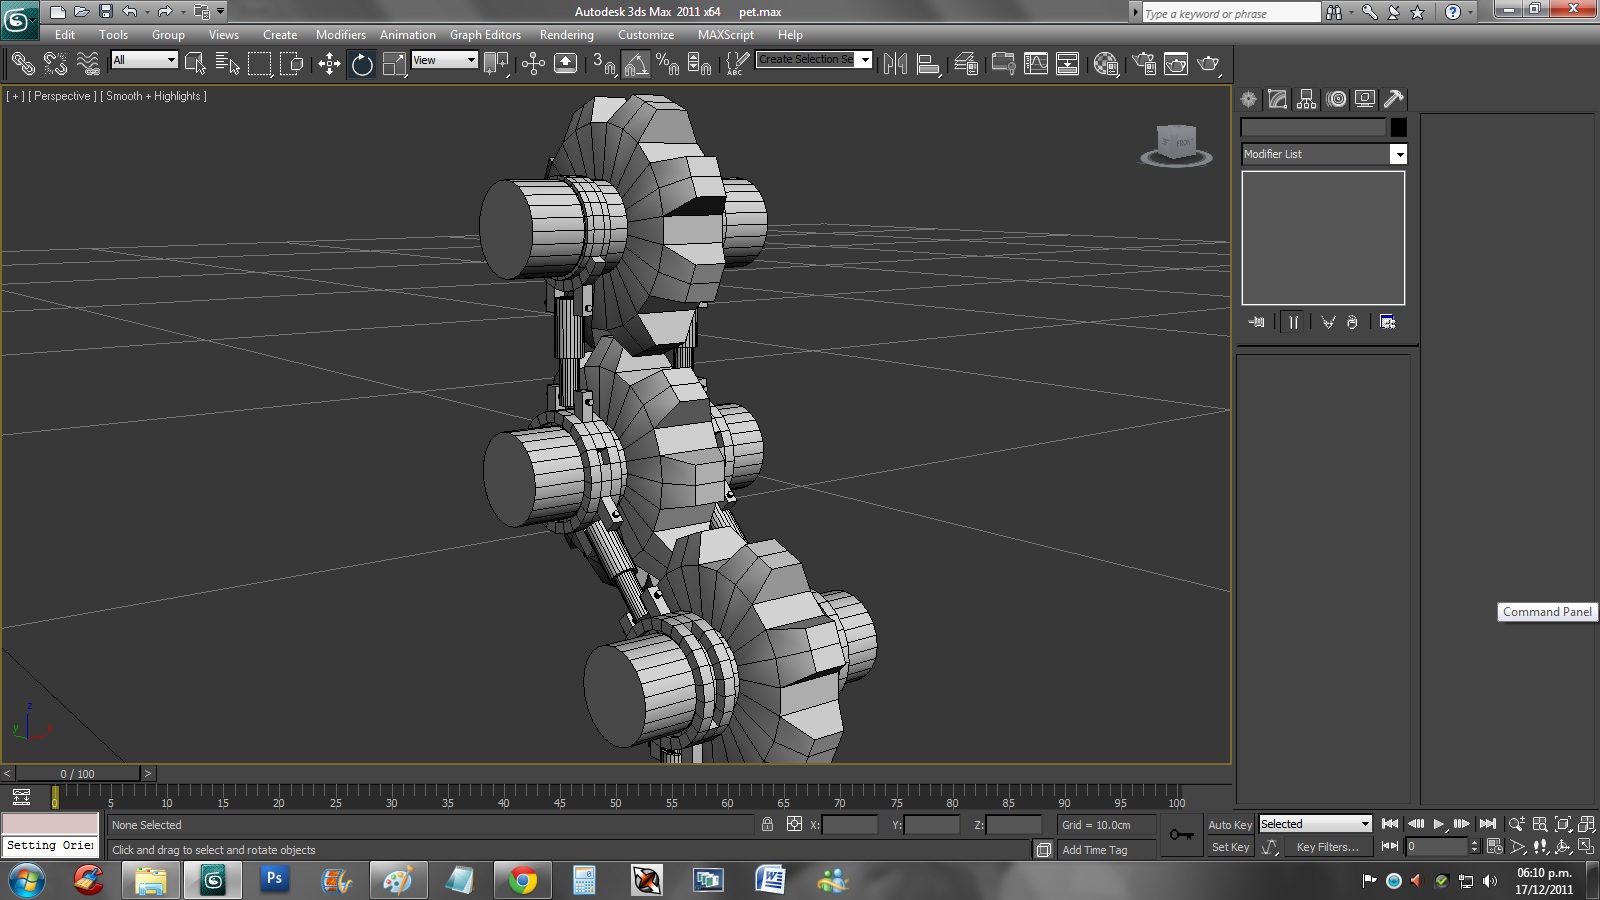Open the Modifiers menu
Screen dimensions: 1600x900
click(341, 35)
